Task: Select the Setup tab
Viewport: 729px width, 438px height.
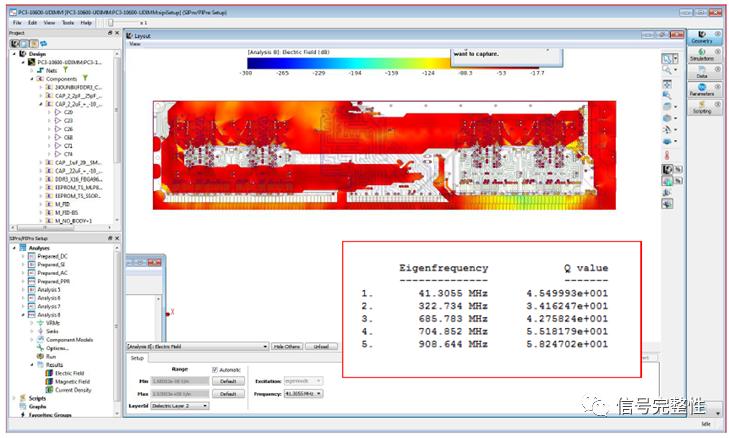Action: click(137, 358)
